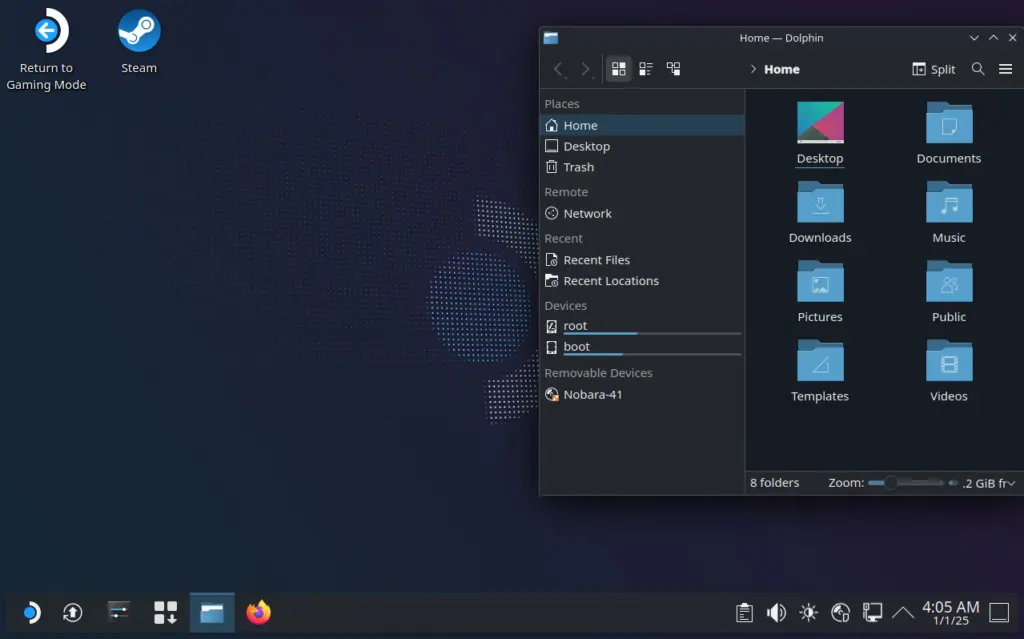Adjust the Zoom slider in status bar

[890, 483]
